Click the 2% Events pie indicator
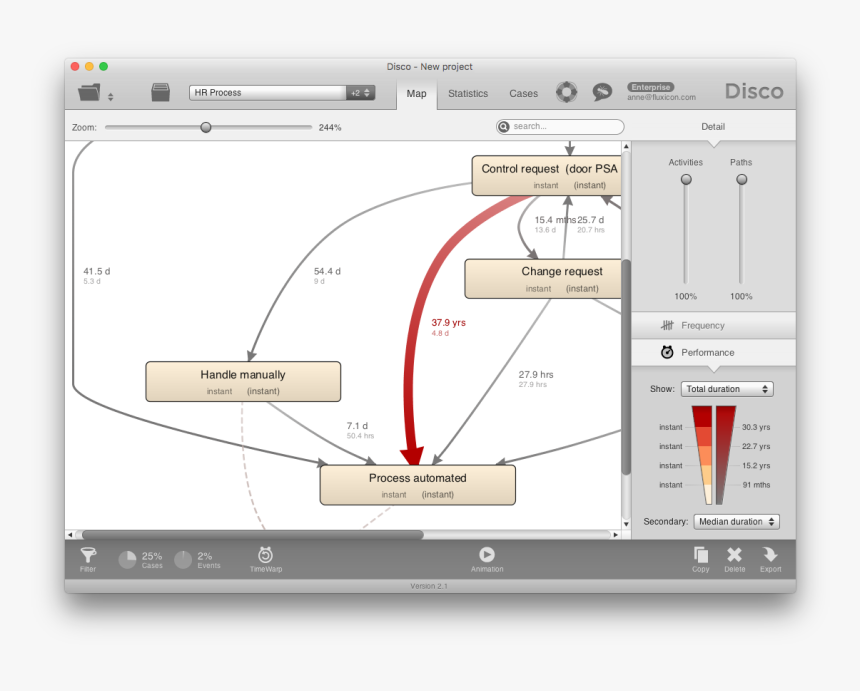 click(183, 559)
